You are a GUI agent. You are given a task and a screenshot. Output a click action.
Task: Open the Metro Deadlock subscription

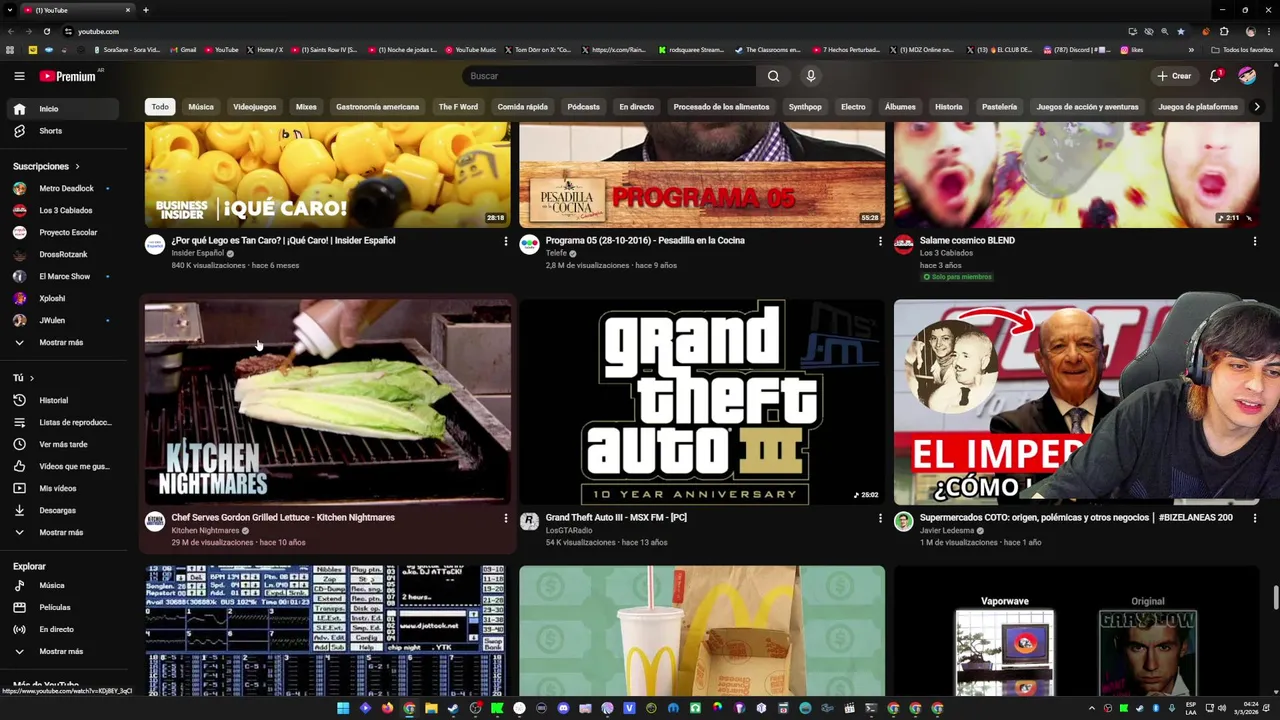65,188
